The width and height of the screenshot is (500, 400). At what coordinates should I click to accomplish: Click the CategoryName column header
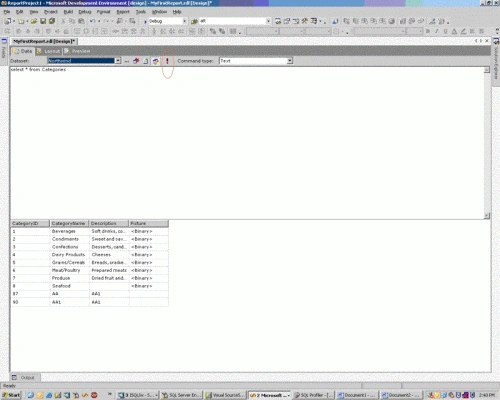pos(69,223)
